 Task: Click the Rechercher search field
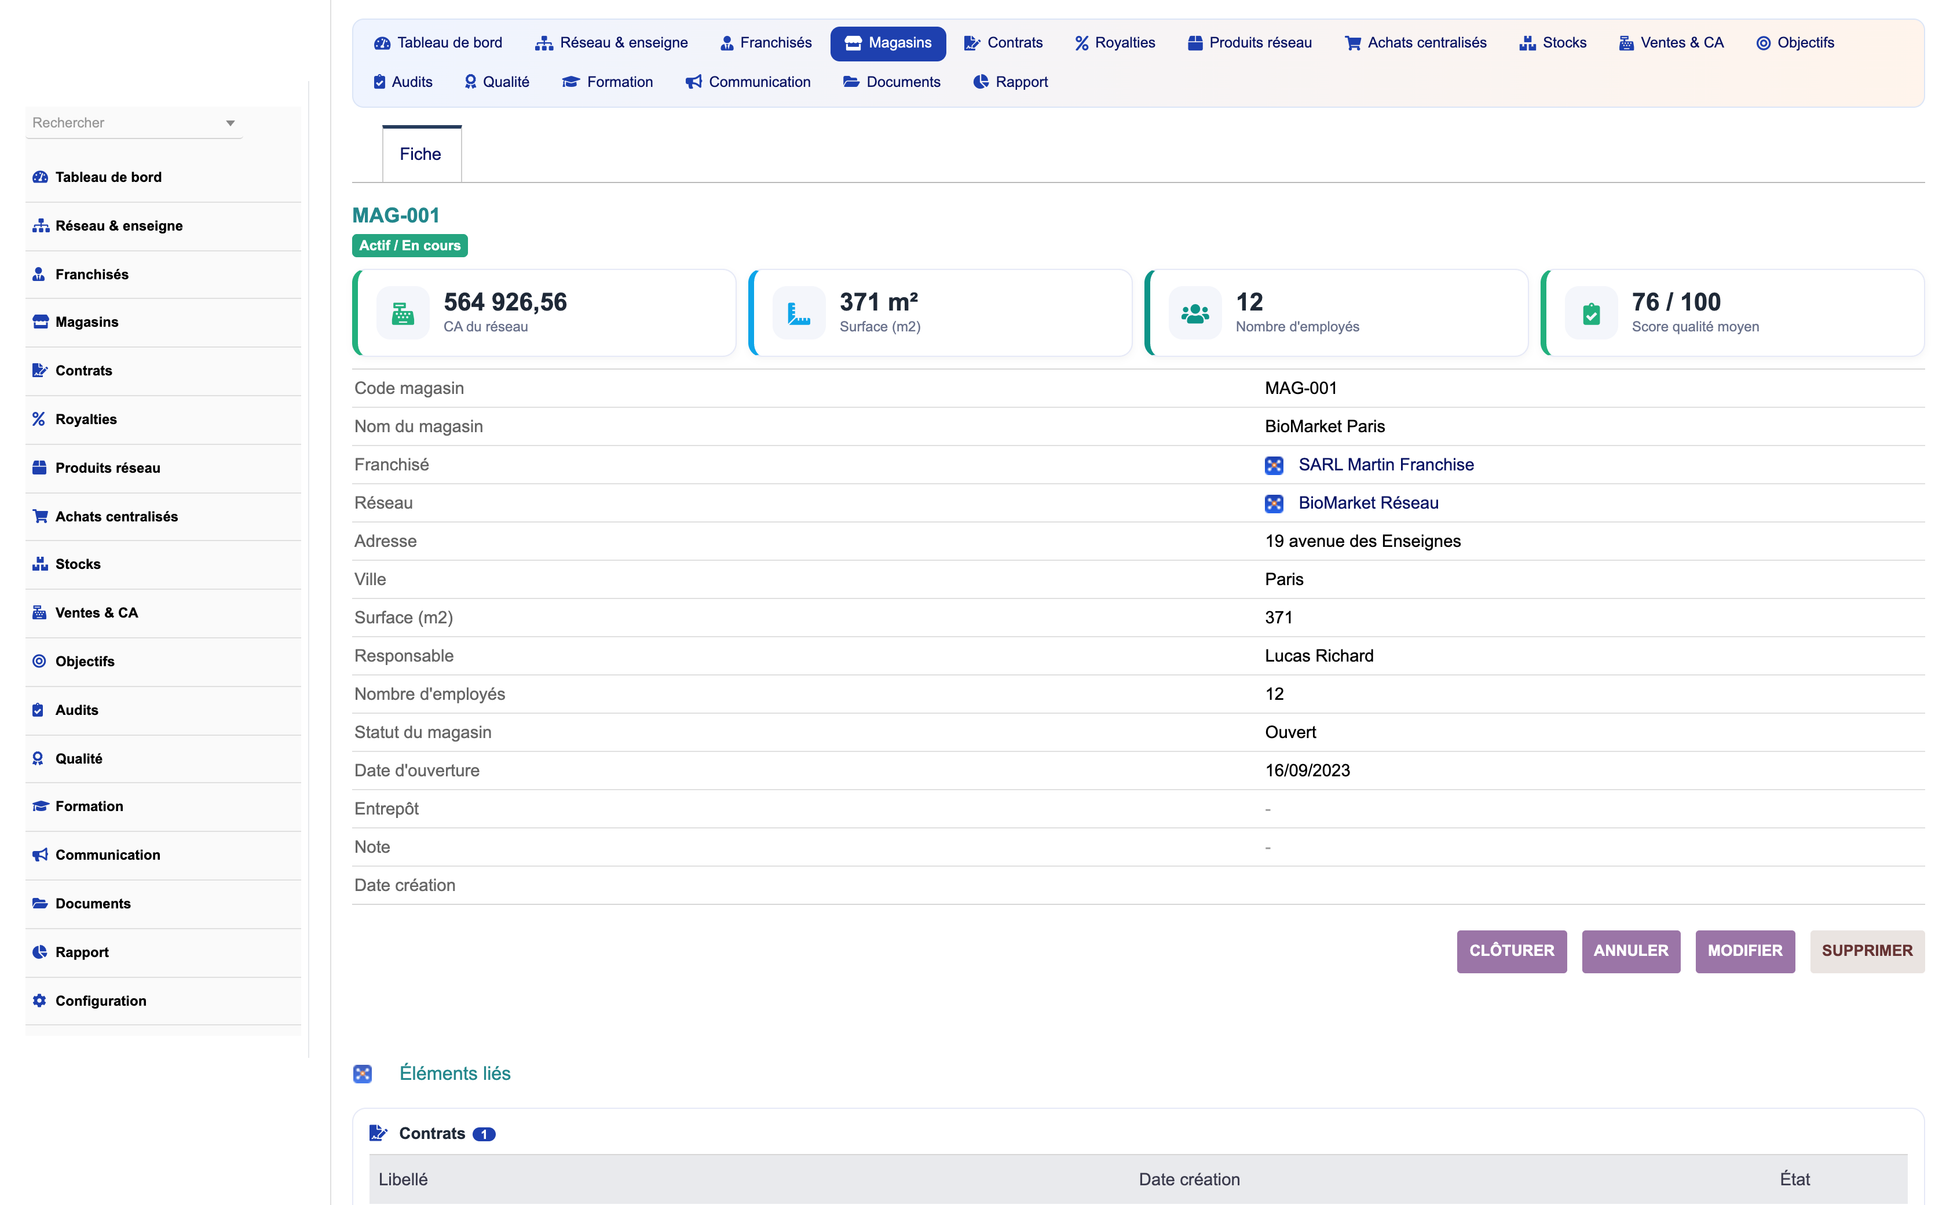pos(134,123)
